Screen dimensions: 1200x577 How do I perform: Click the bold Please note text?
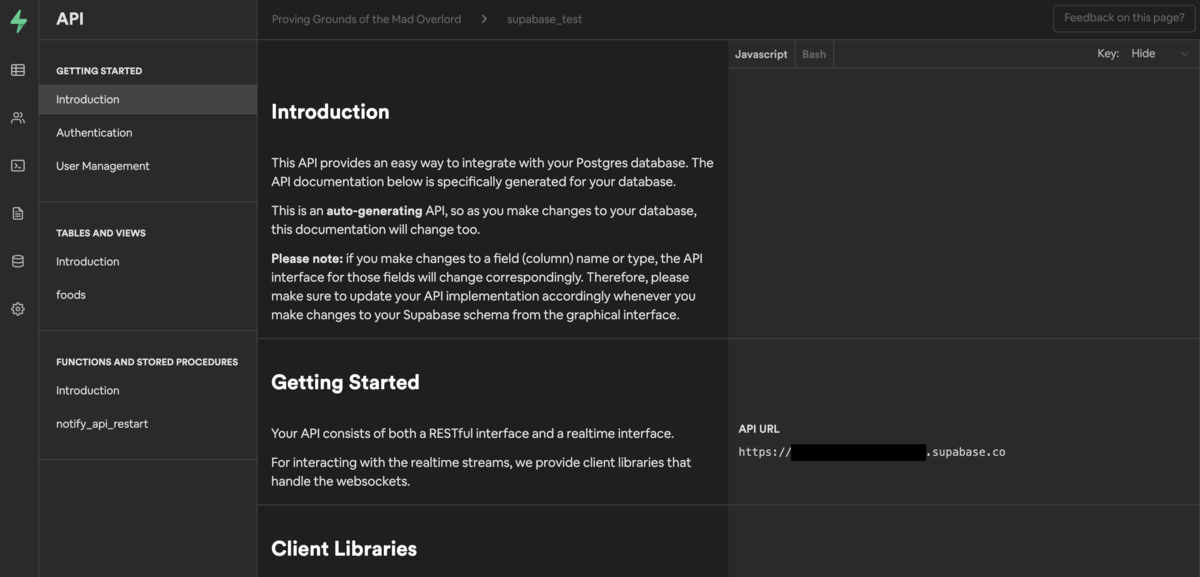pyautogui.click(x=307, y=258)
